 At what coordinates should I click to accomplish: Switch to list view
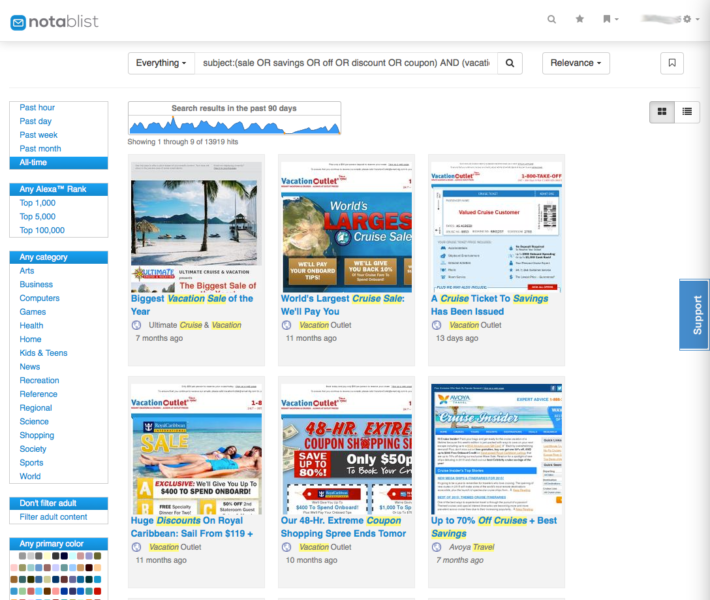687,111
